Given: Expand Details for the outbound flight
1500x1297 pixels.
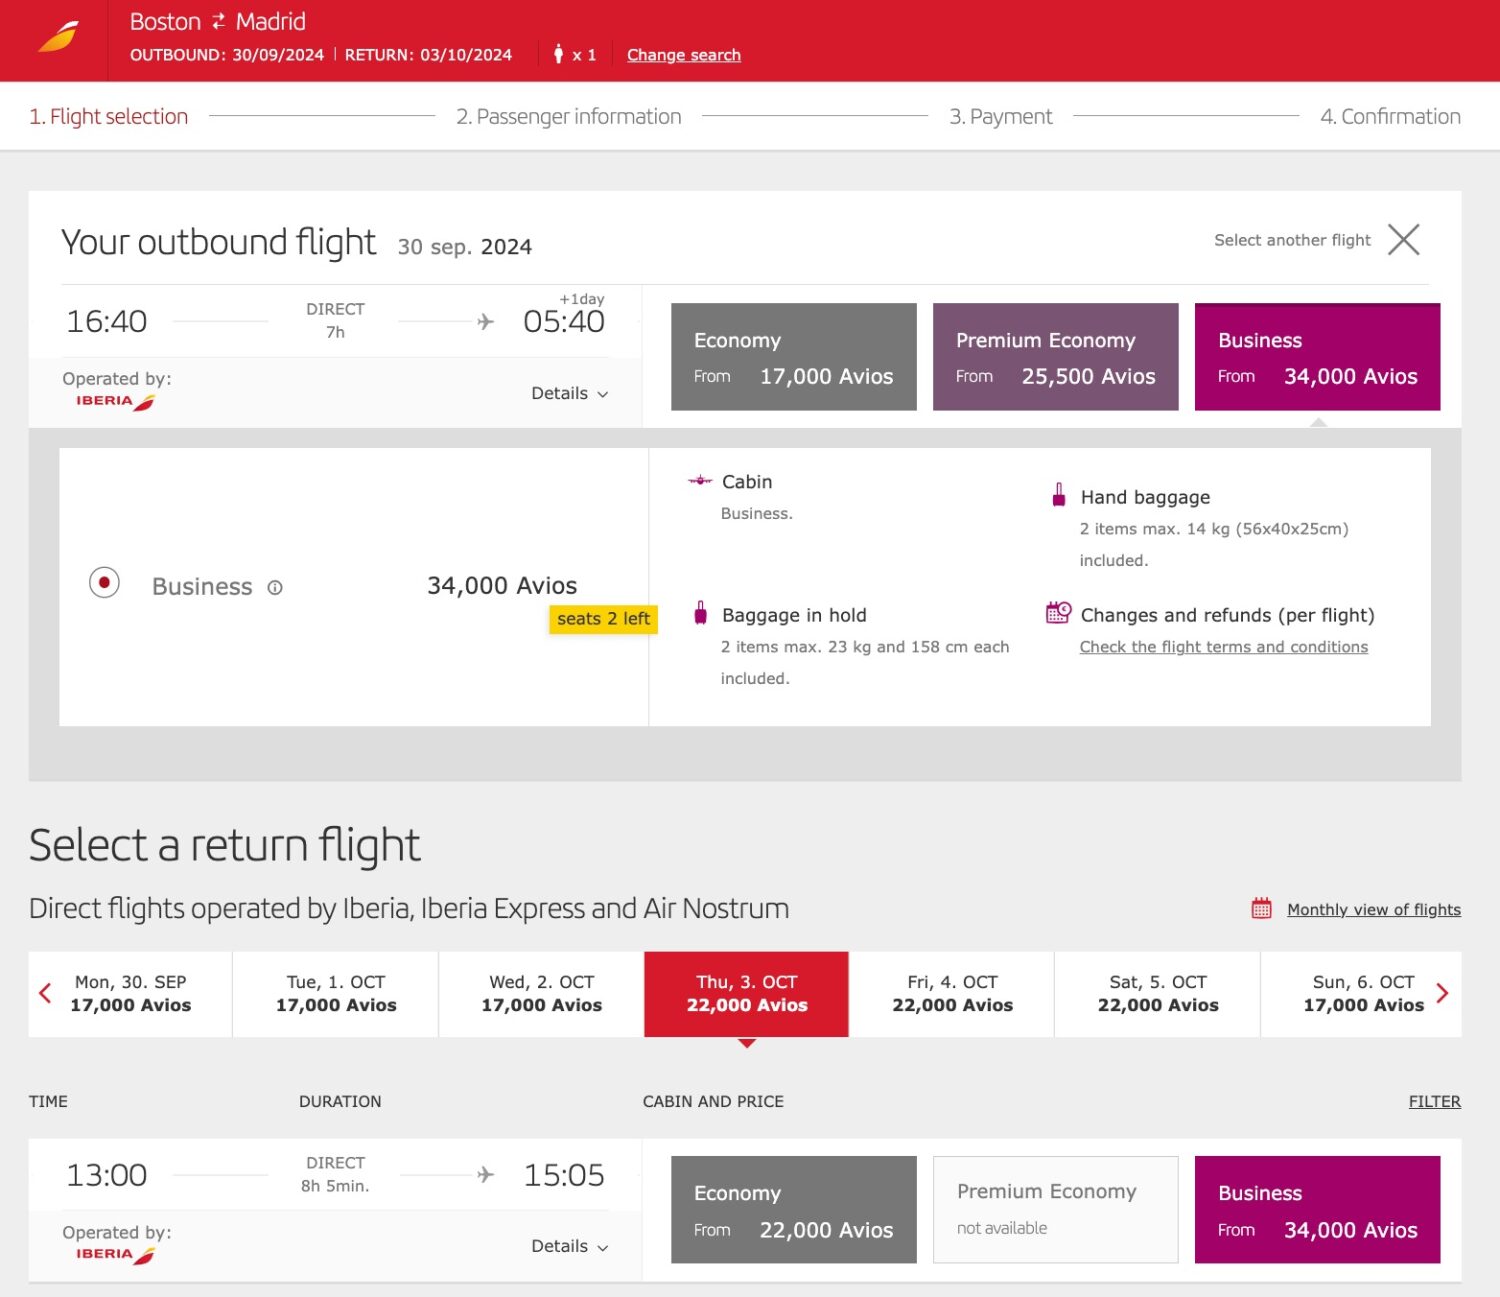Looking at the screenshot, I should 569,393.
